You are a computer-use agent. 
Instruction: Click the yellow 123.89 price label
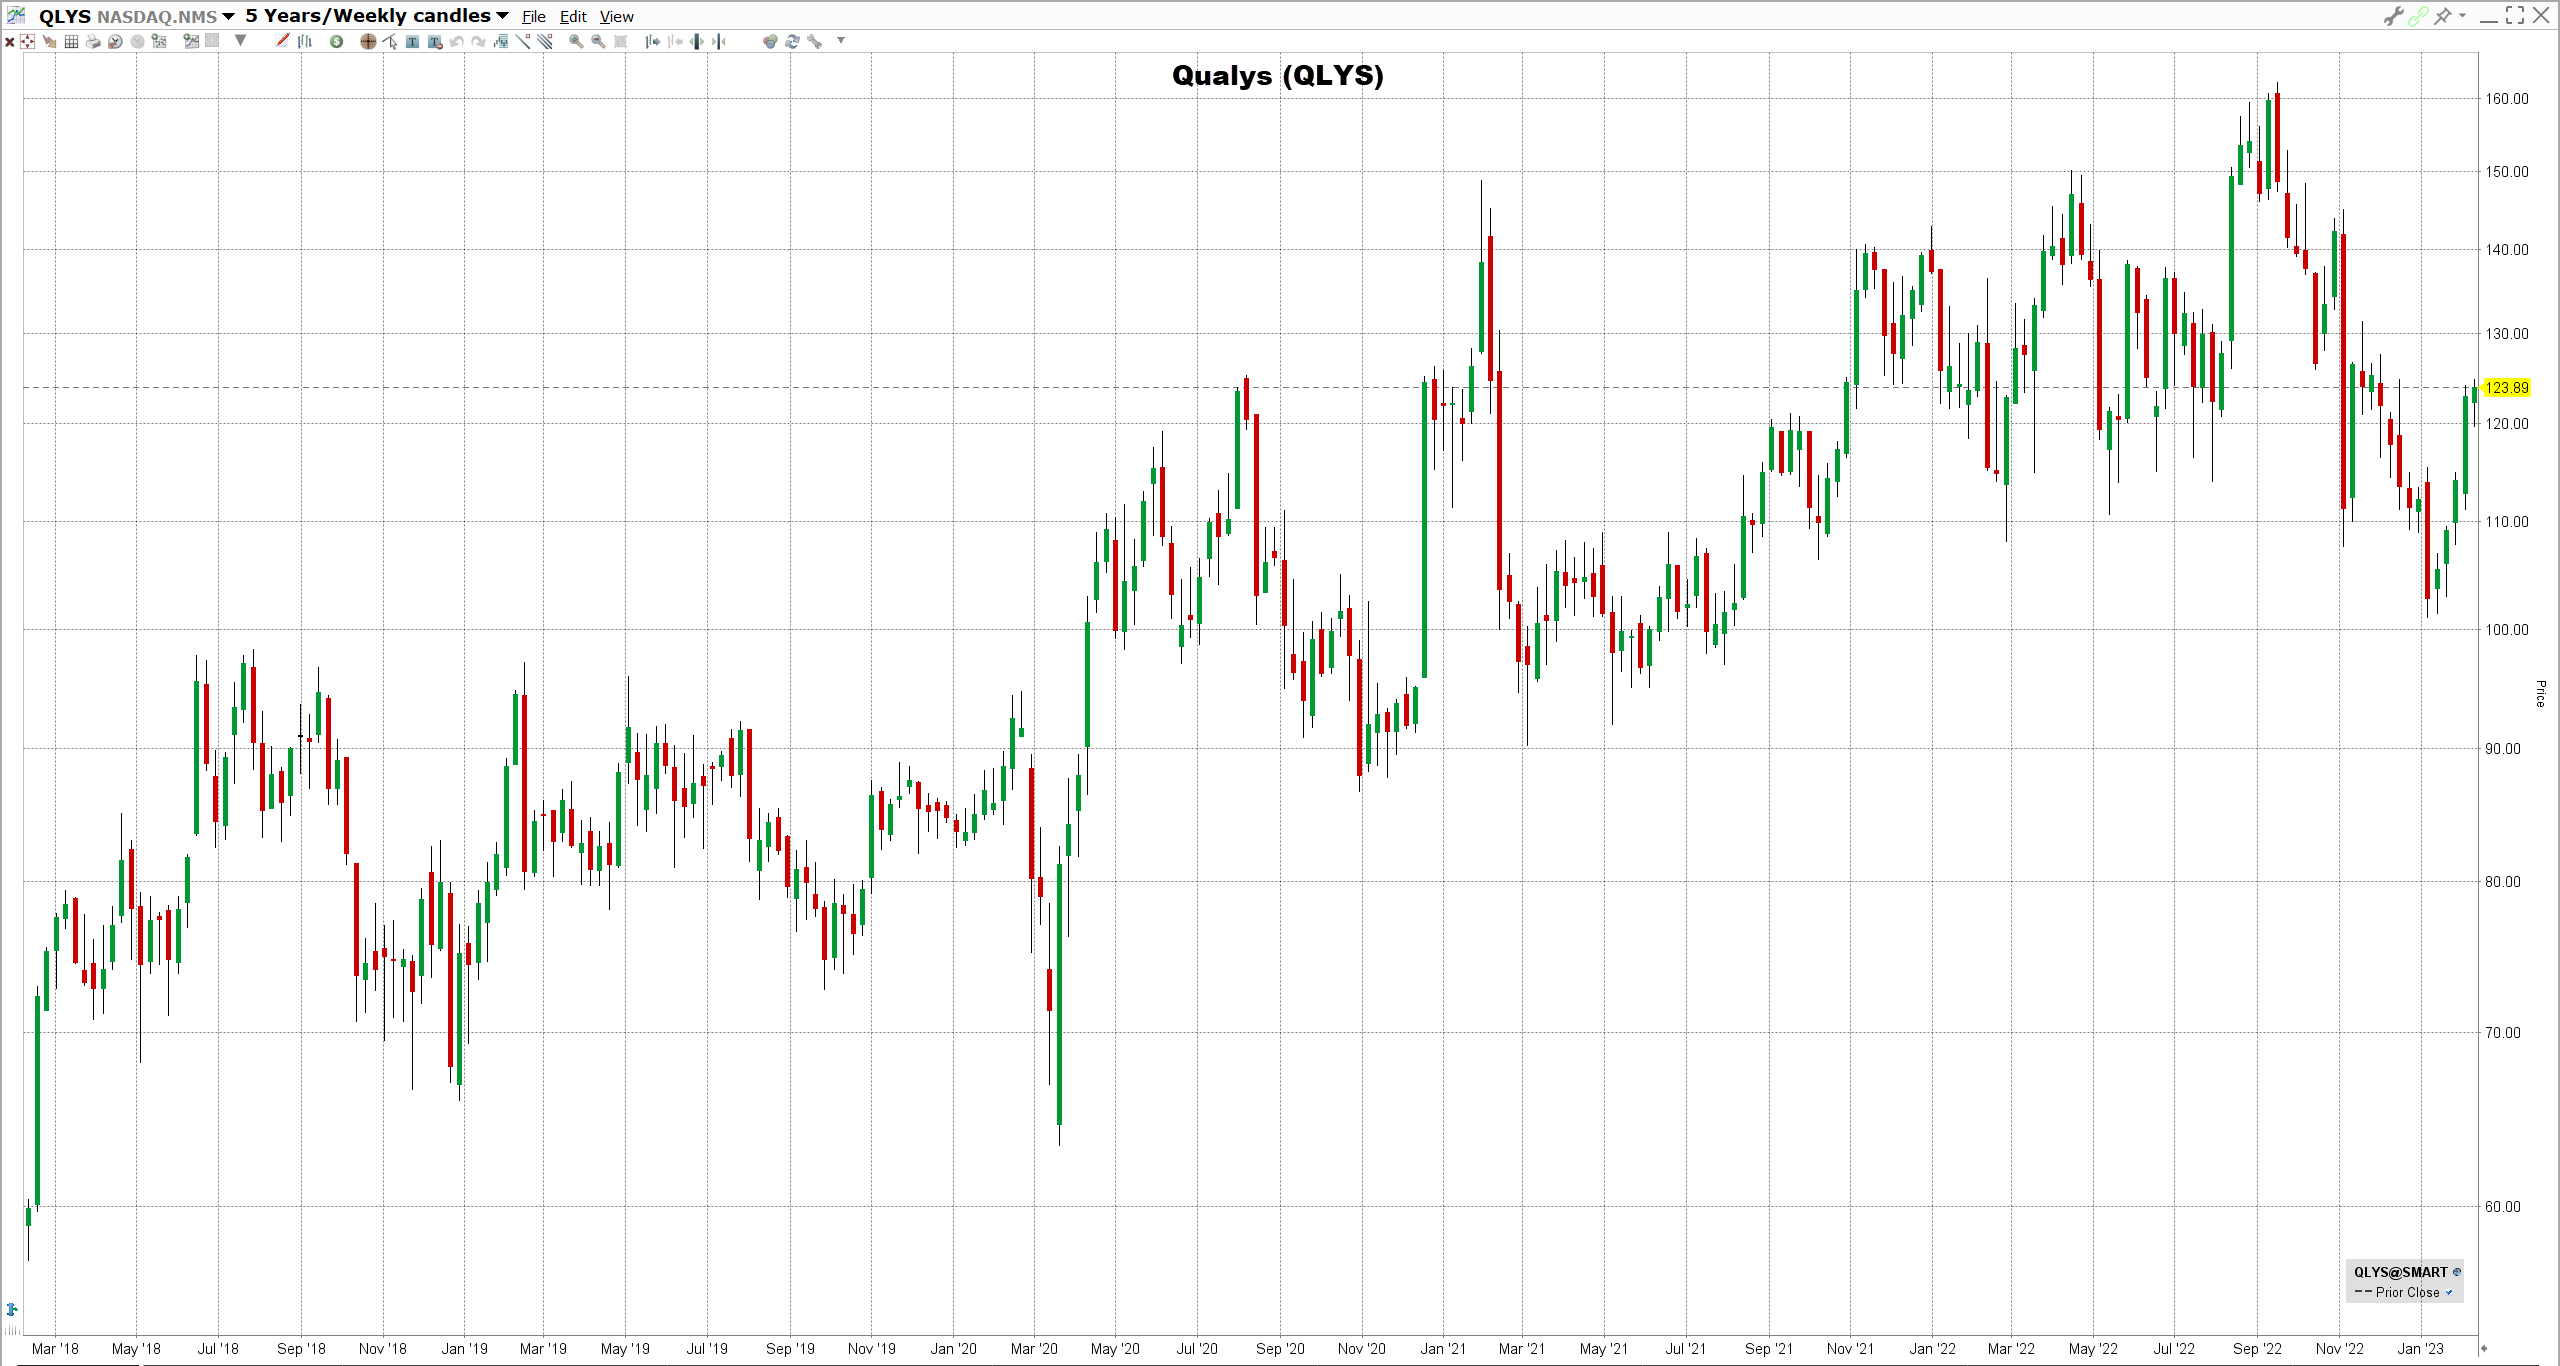[x=2506, y=388]
